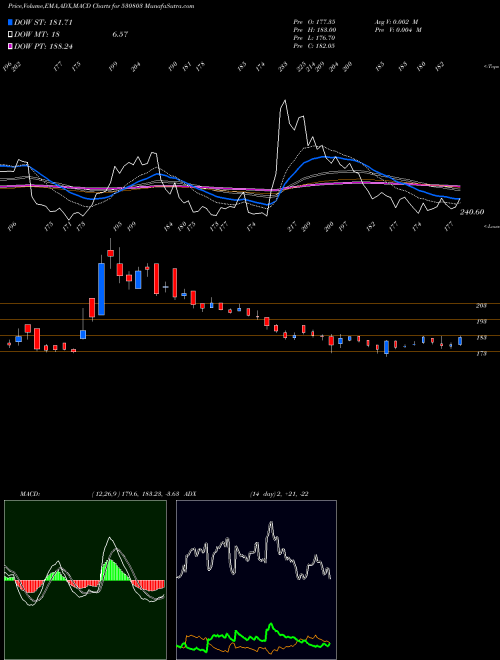Click the 'Pre O: 177.35' open value
This screenshot has height=660, width=500.
tap(314, 21)
